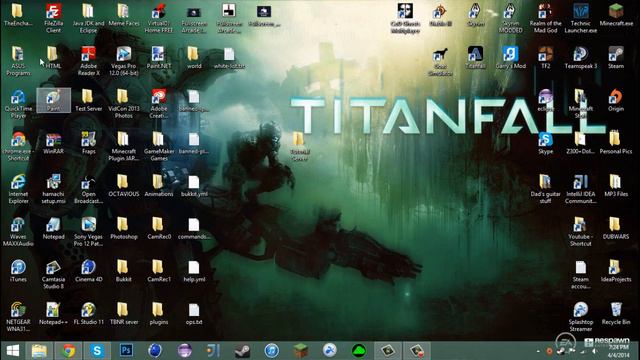Select the QuickTime Player shortcut

18,104
